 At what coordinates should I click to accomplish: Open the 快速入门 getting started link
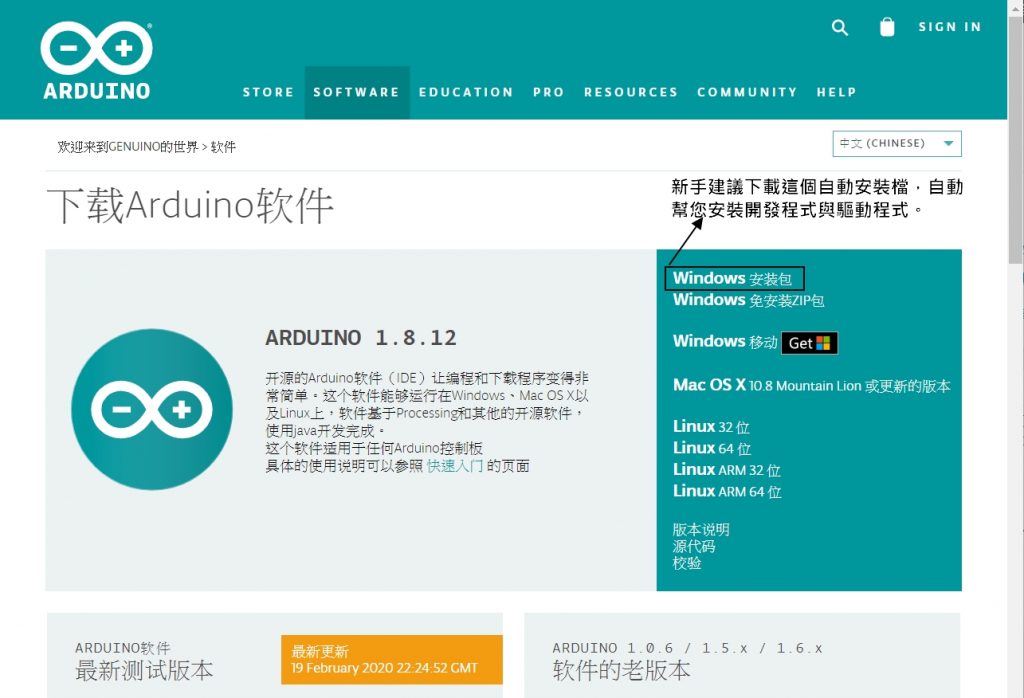[455, 466]
